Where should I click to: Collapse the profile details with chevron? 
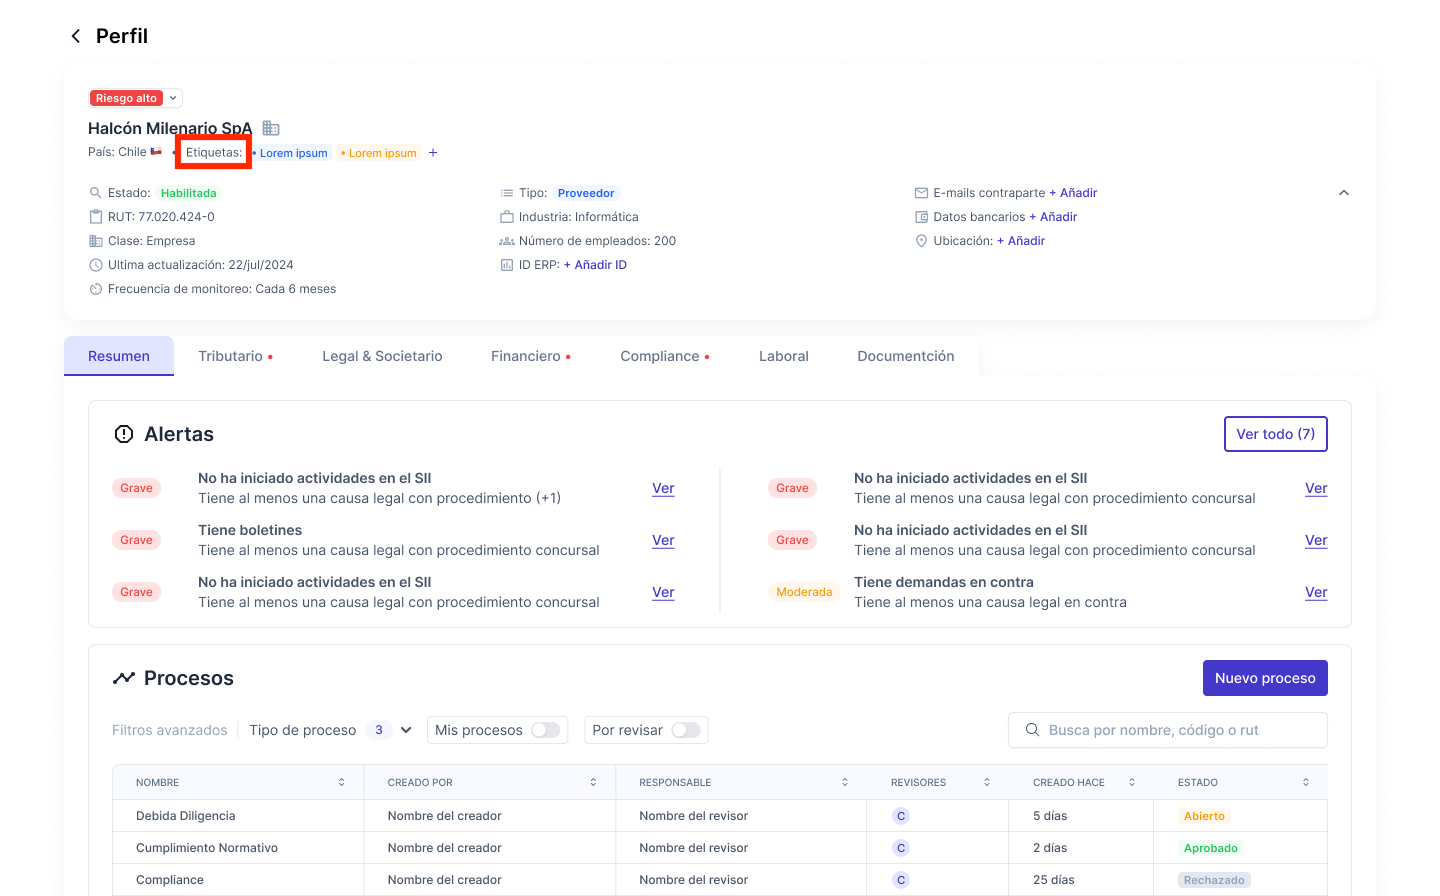[1343, 193]
